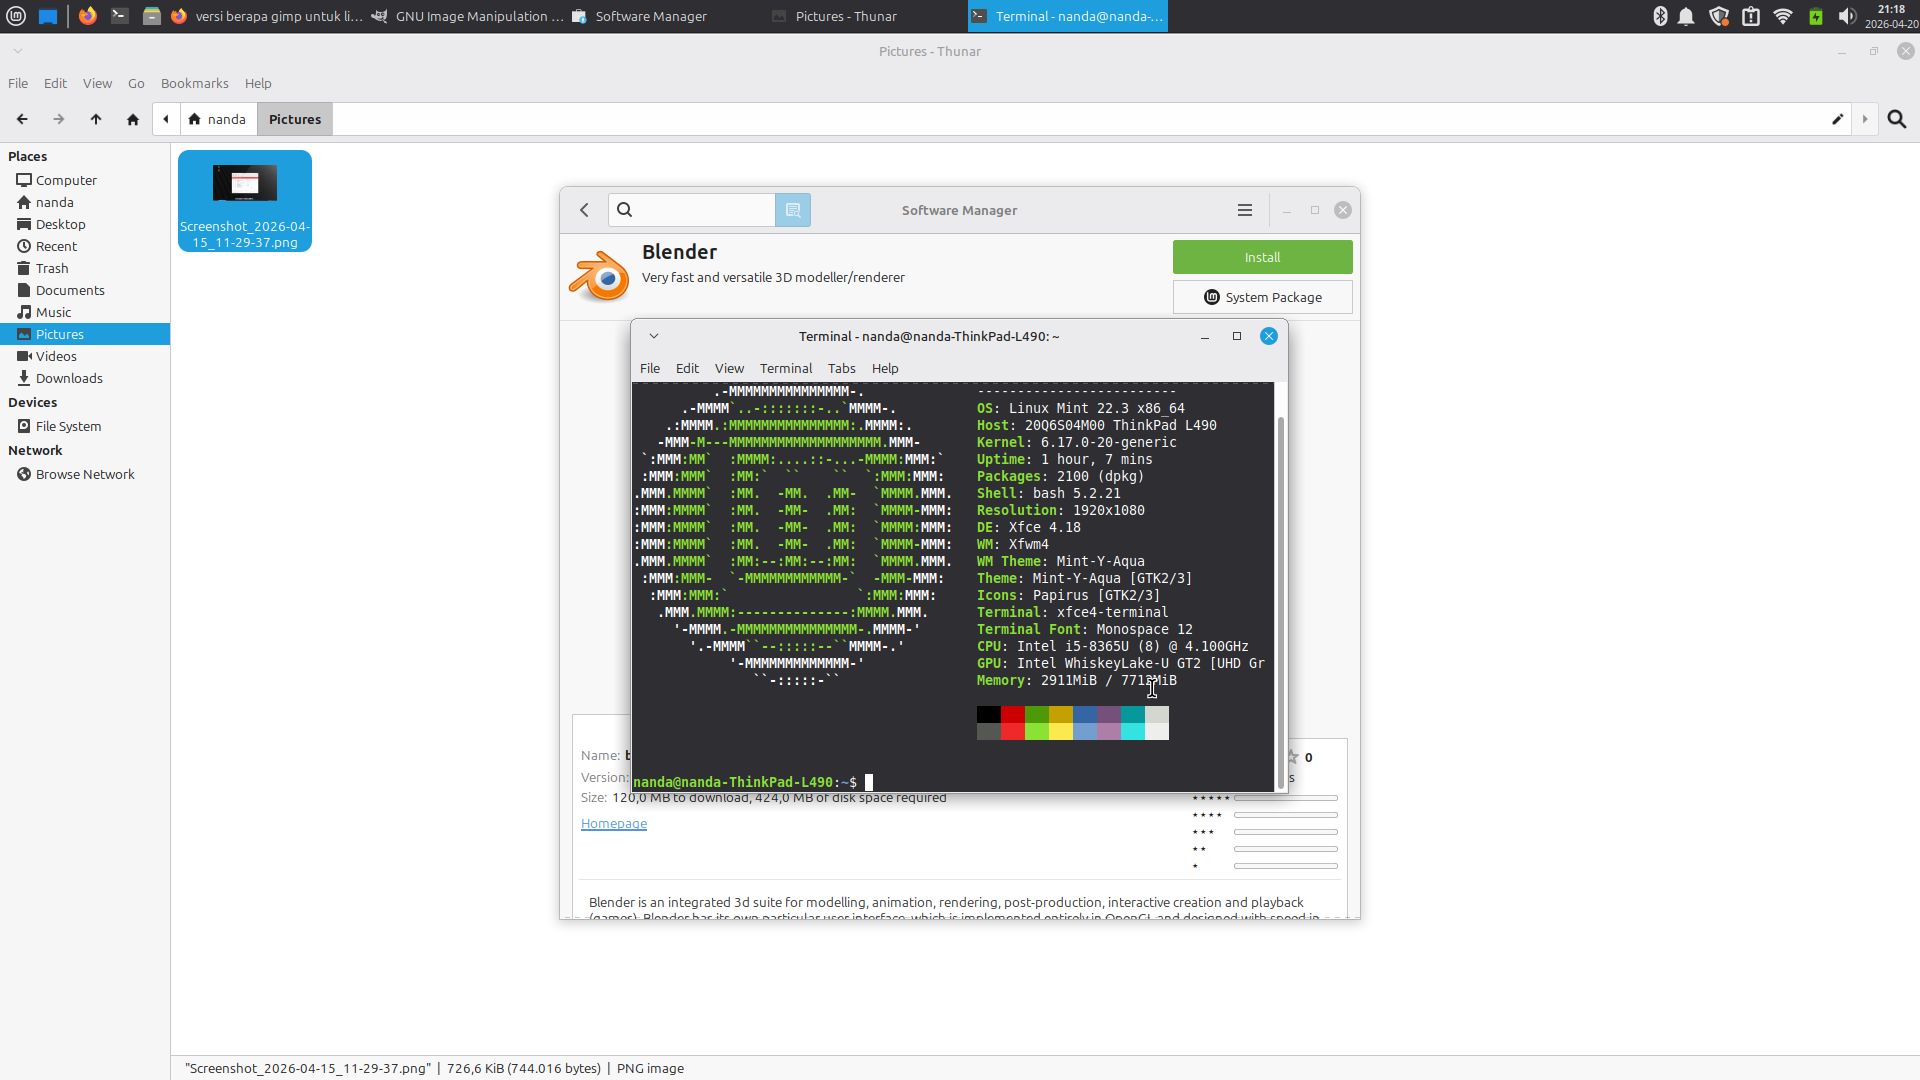Open the Blender Homepage link

click(614, 823)
